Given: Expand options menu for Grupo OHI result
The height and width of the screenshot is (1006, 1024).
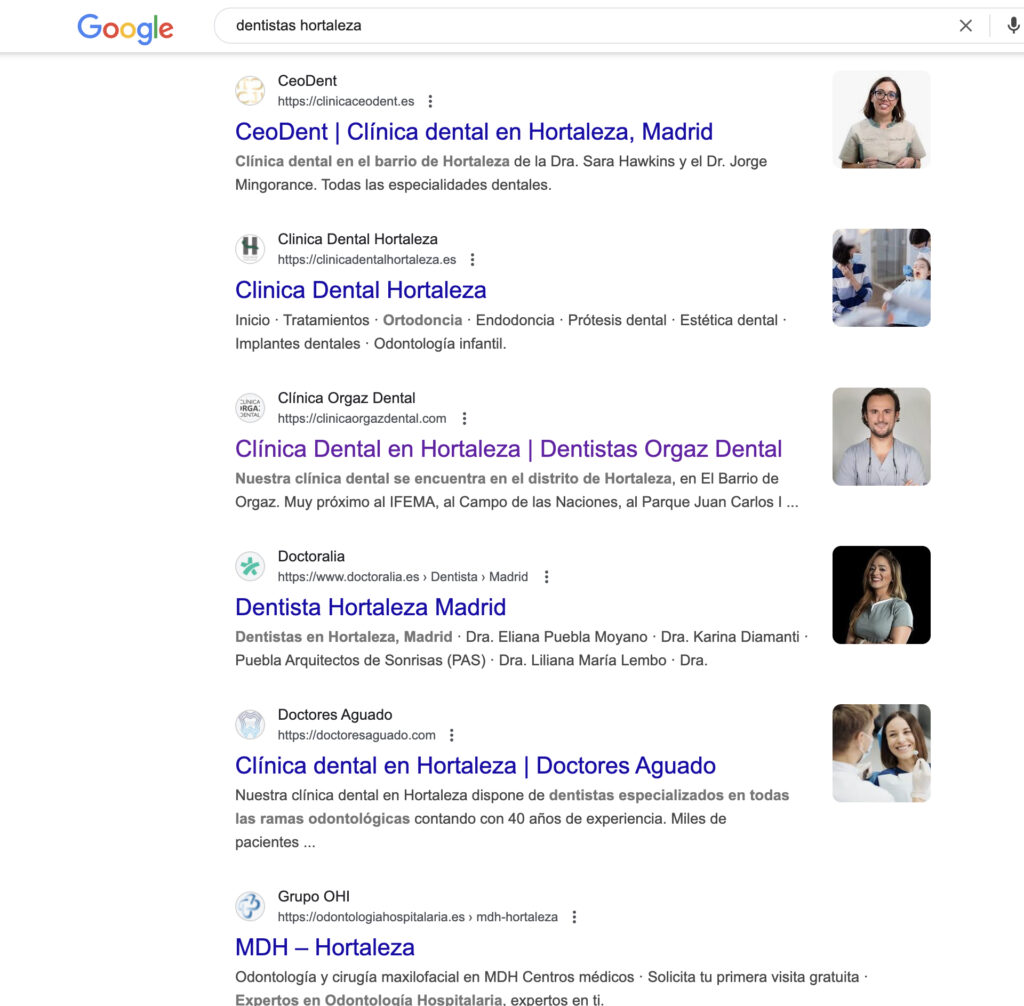Looking at the screenshot, I should click(574, 917).
